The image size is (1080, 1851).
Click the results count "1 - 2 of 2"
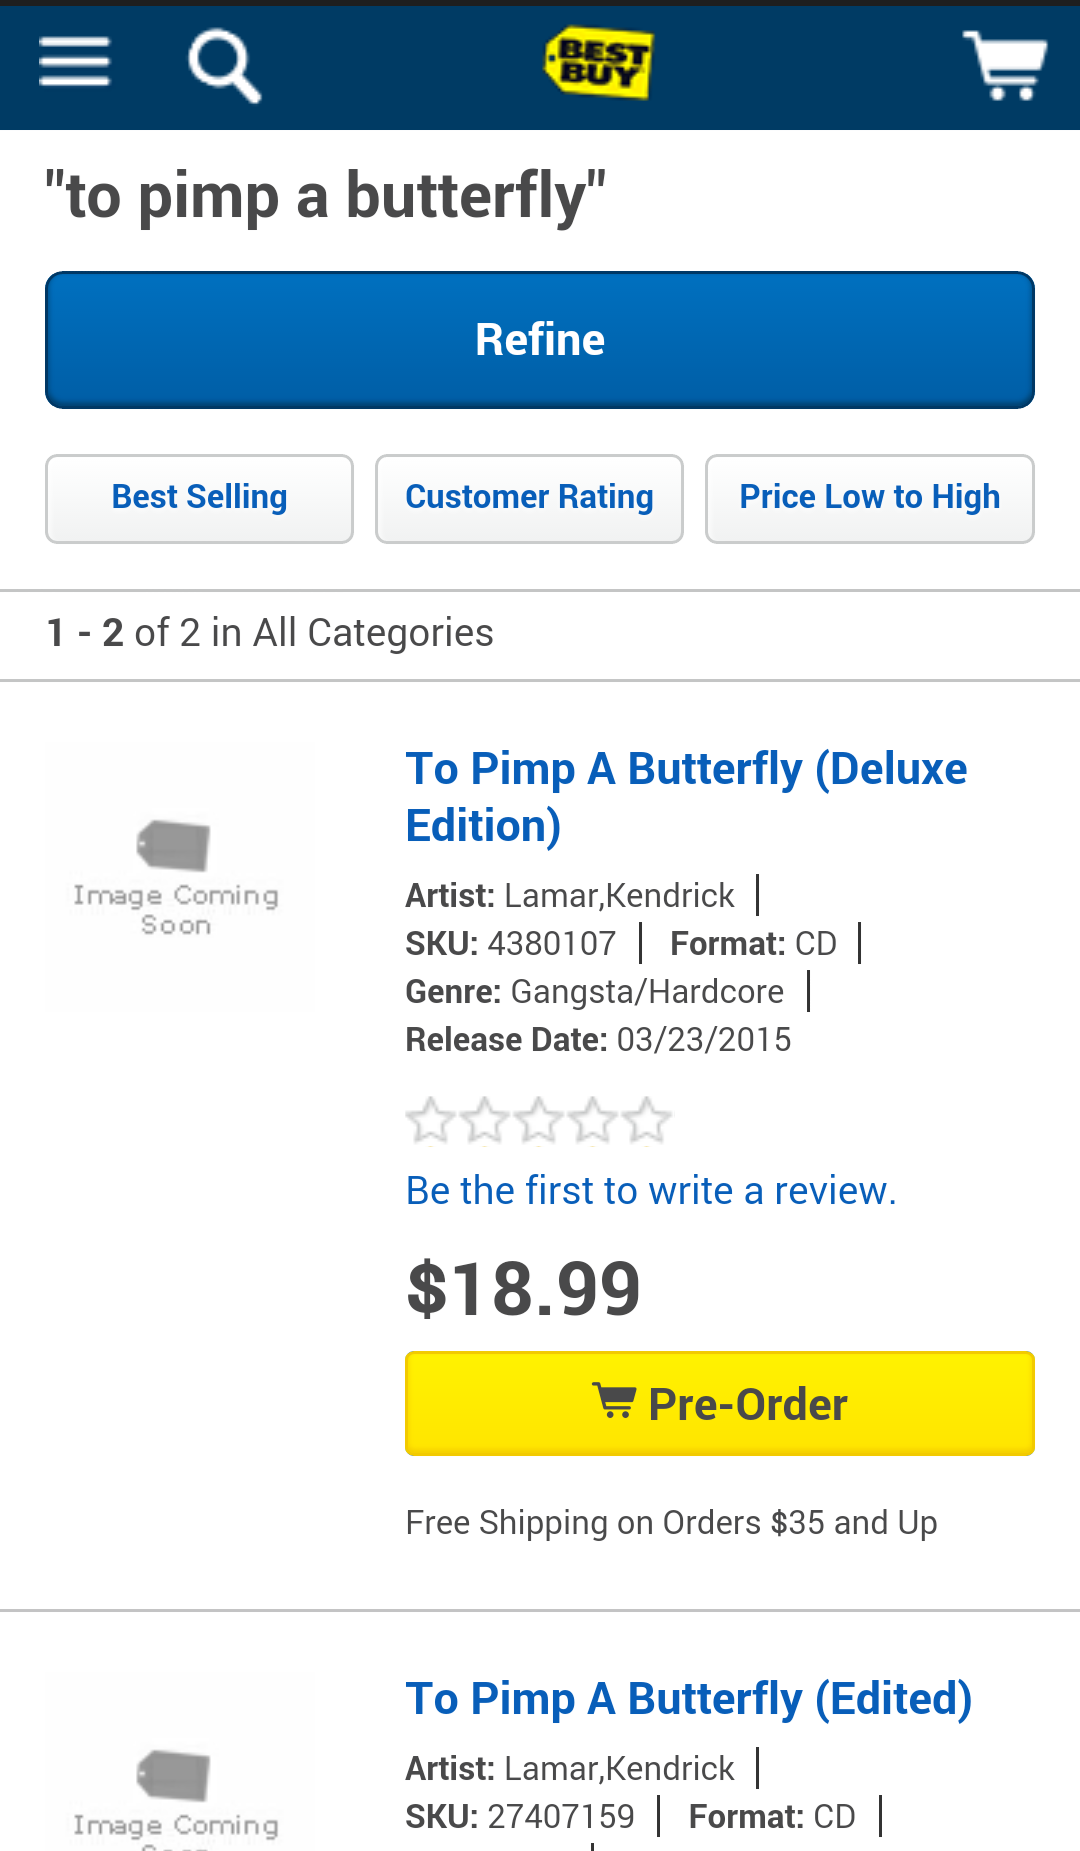pos(270,634)
